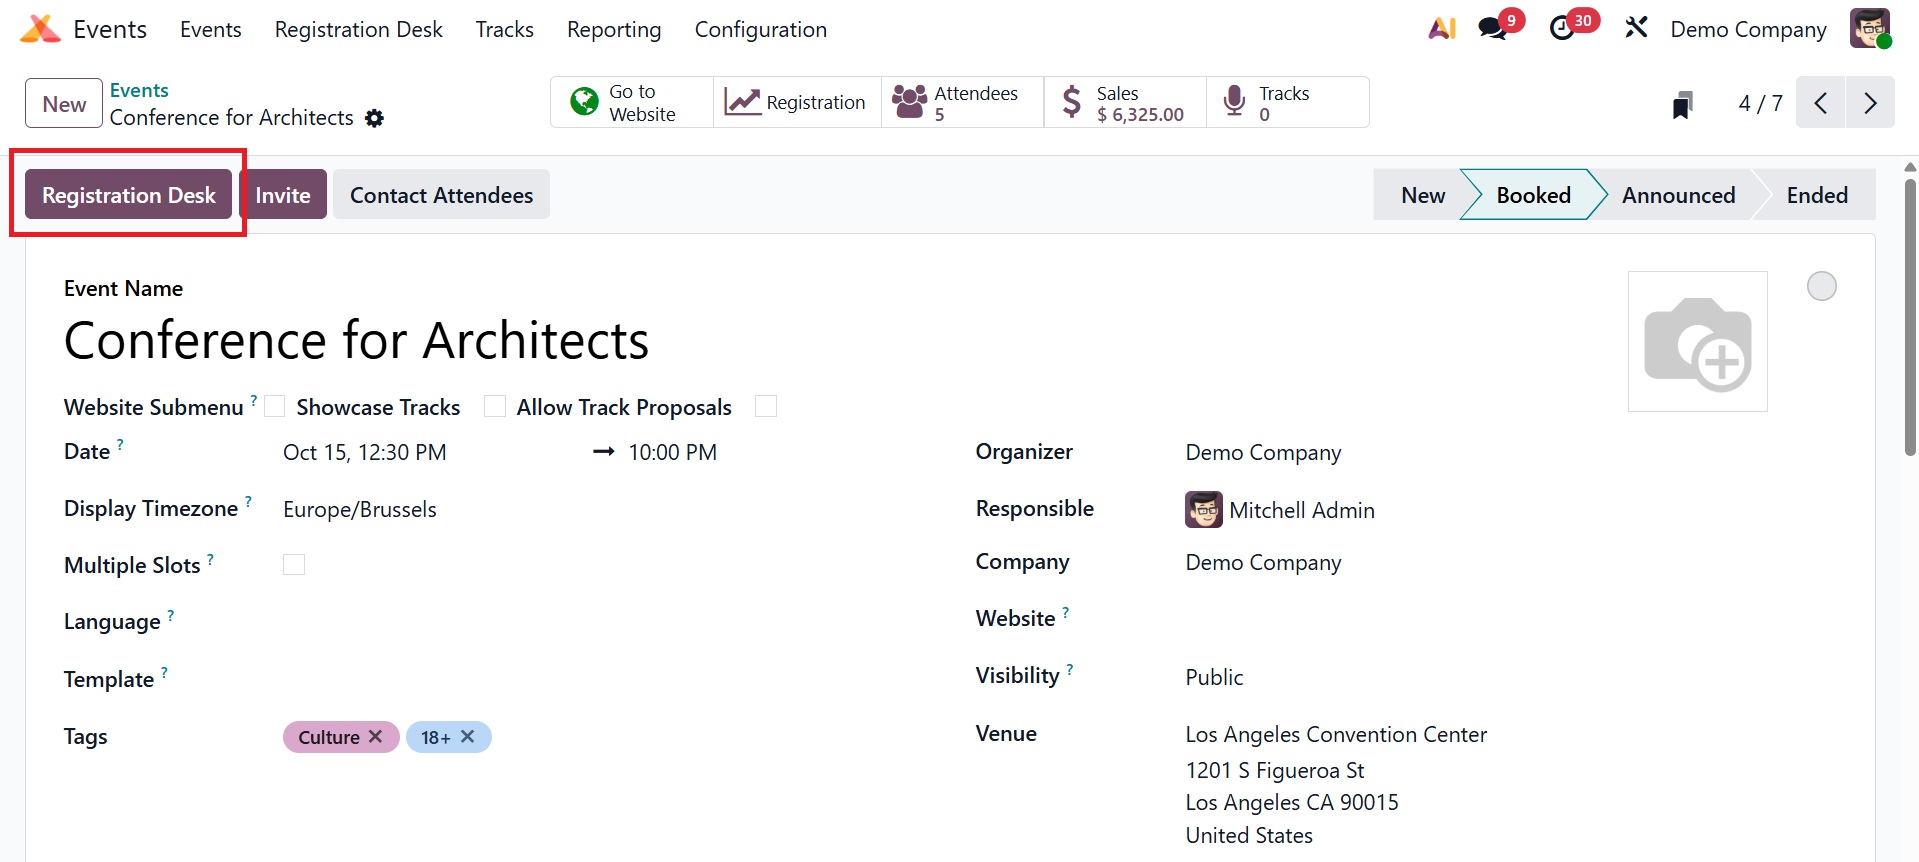
Task: Open the conversations messages icon
Action: (x=1493, y=29)
